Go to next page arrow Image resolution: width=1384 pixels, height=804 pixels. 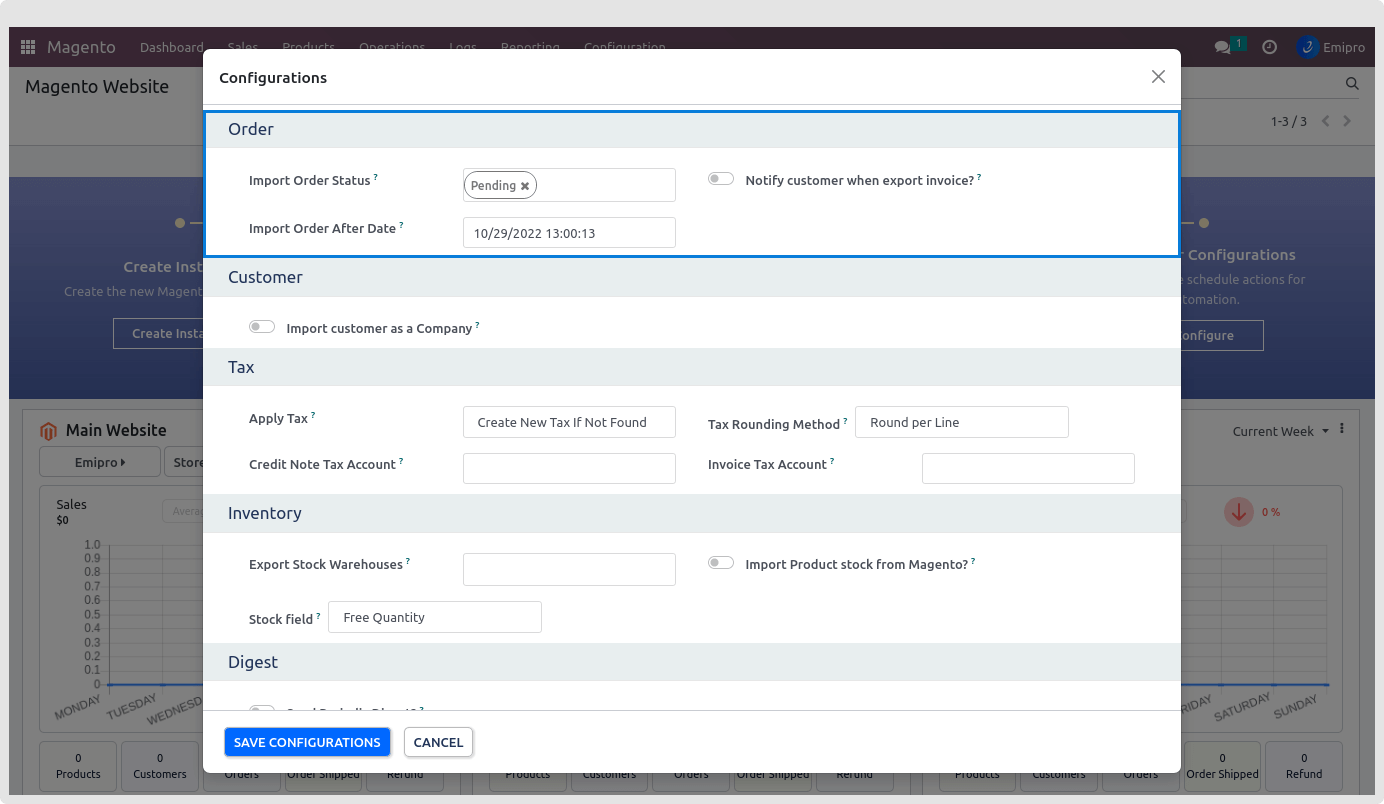pyautogui.click(x=1347, y=121)
